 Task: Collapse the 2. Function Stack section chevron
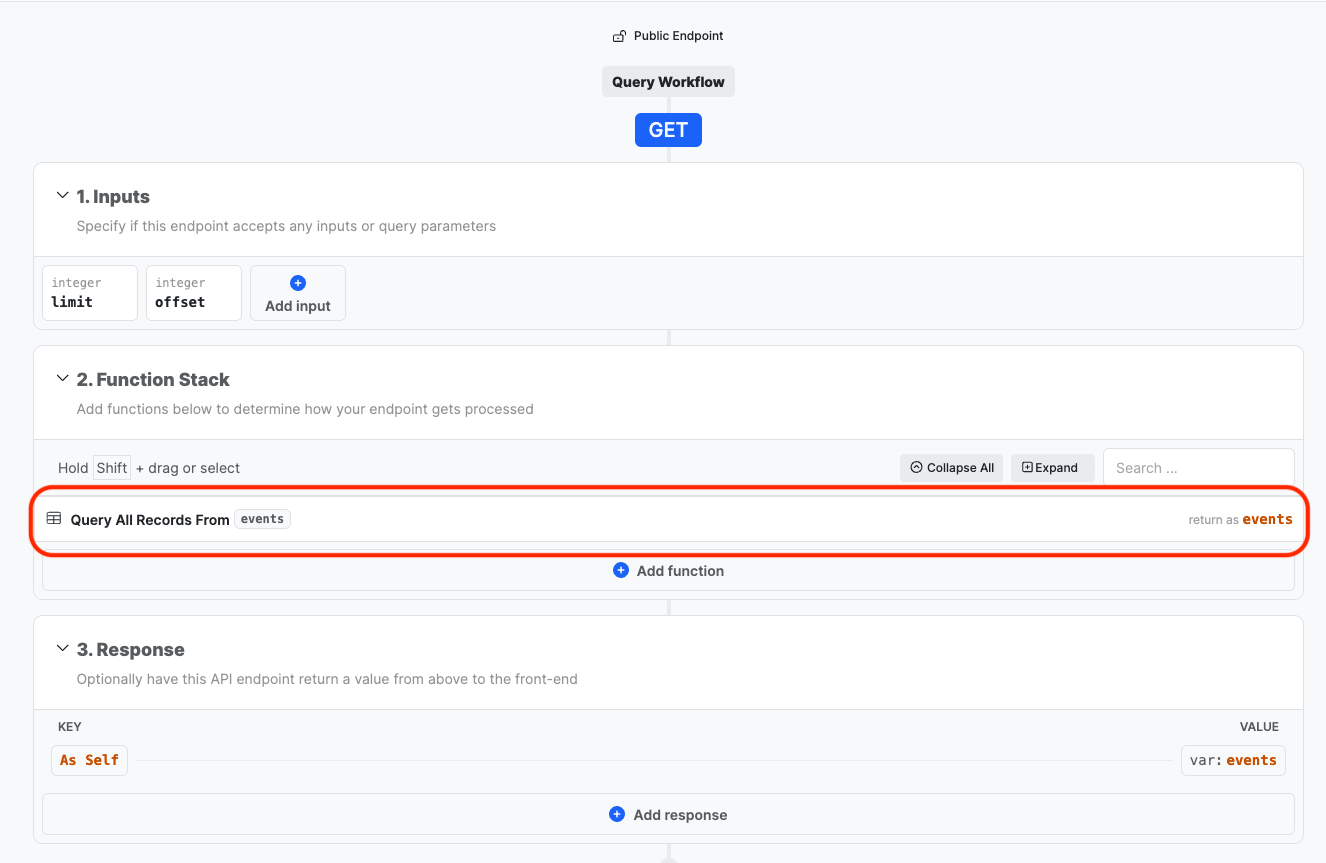[62, 379]
